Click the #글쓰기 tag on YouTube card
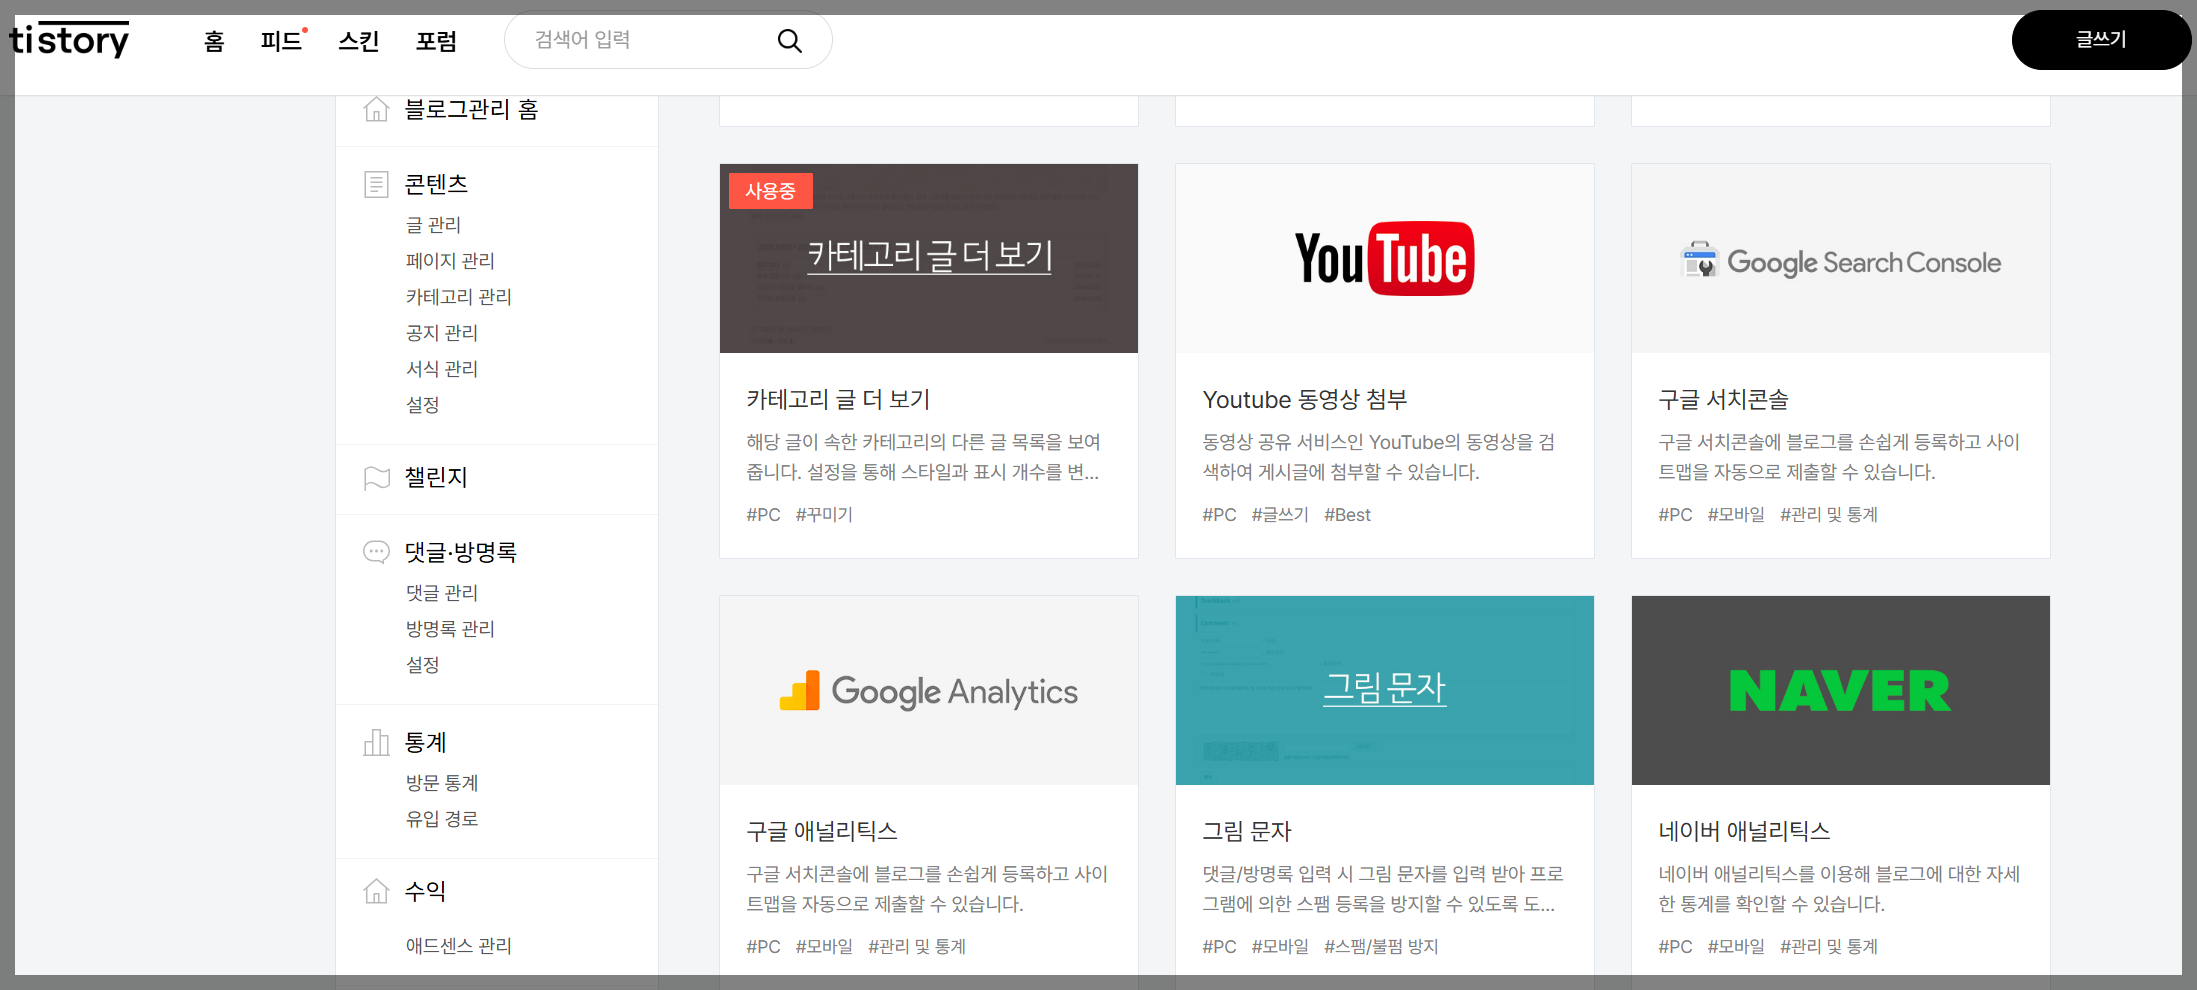This screenshot has width=2197, height=990. [x=1280, y=515]
